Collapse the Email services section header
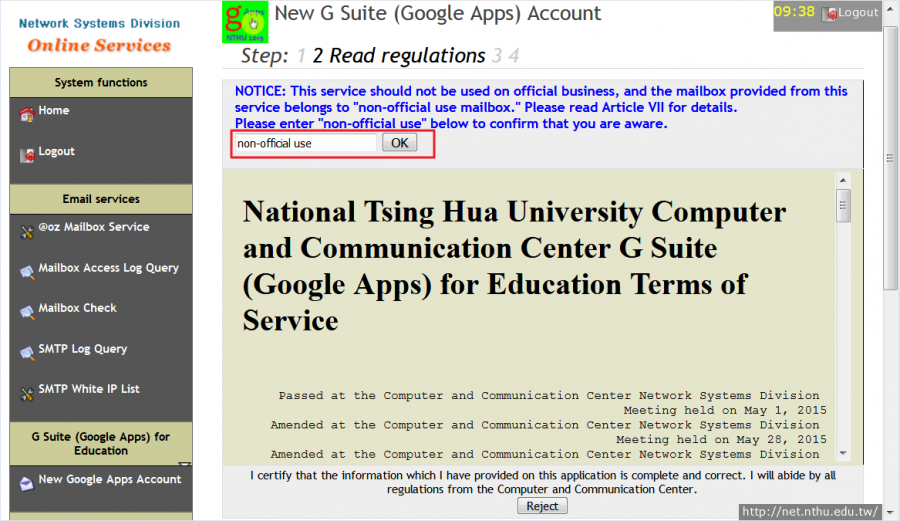900x521 pixels. [100, 199]
